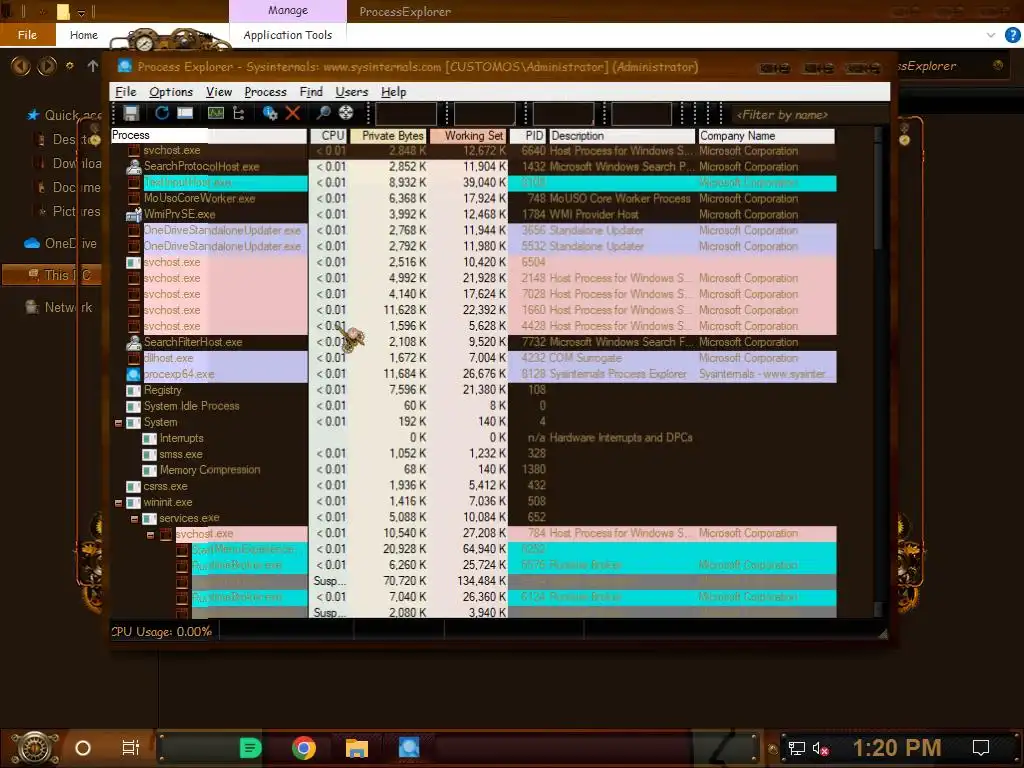Click the icon beside SearchProtocolHost.exe
Image resolution: width=1024 pixels, height=768 pixels.
pyautogui.click(x=134, y=167)
